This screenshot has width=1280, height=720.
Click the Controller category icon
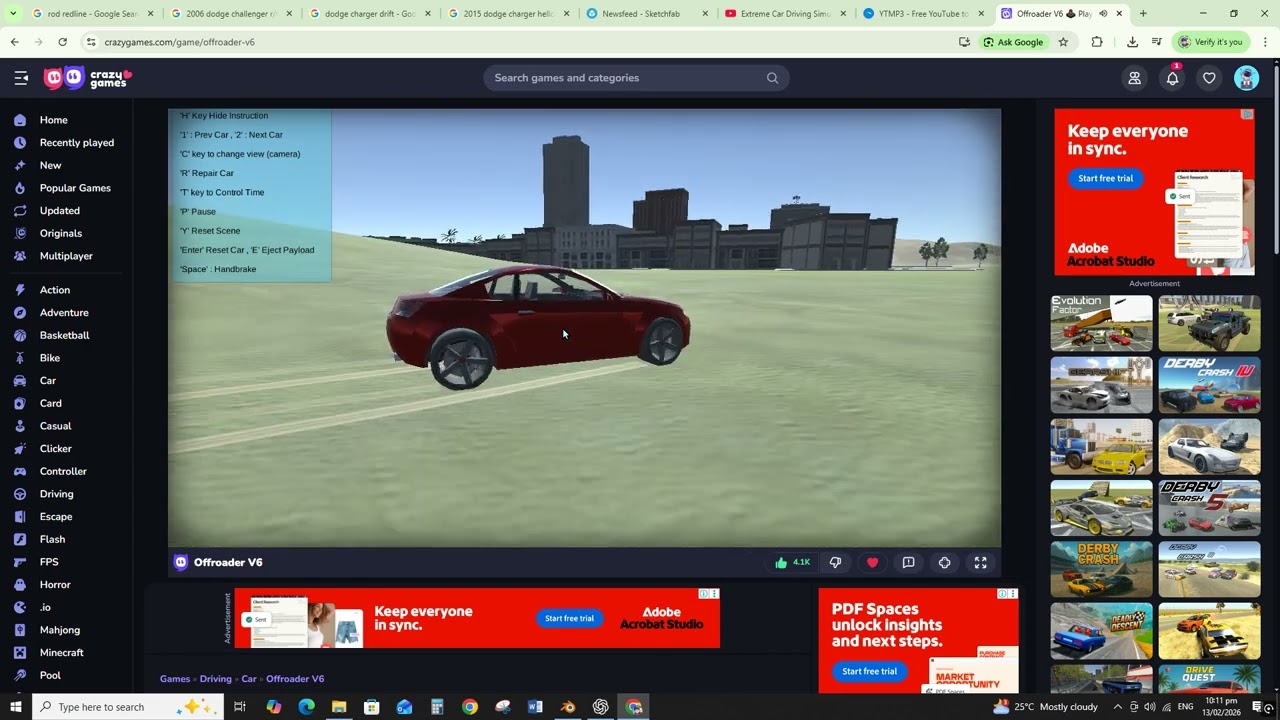pos(20,471)
